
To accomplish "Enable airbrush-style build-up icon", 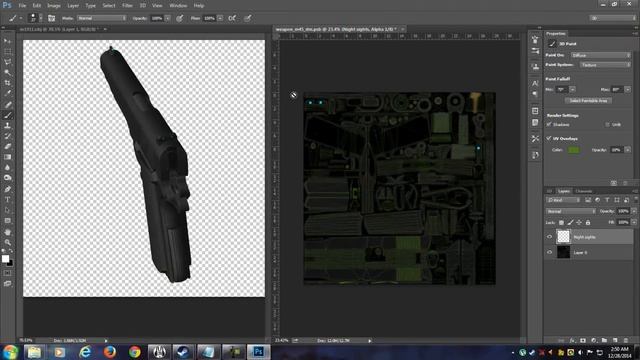I will click(232, 18).
